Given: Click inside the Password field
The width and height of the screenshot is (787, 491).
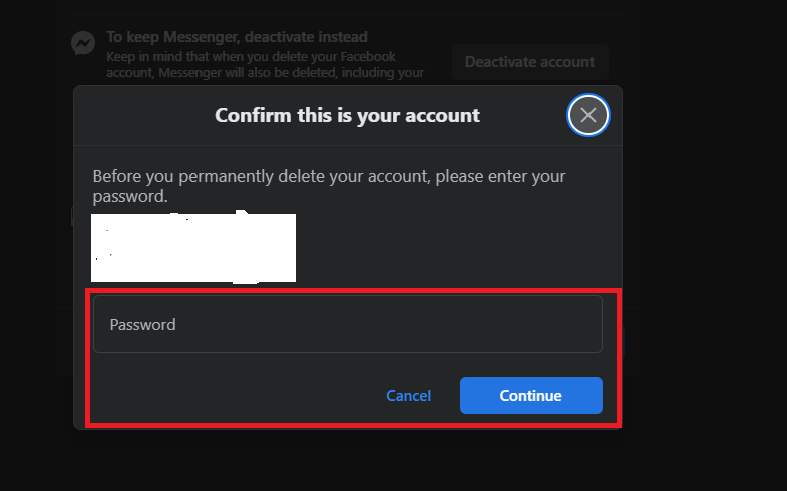Looking at the screenshot, I should pyautogui.click(x=347, y=324).
